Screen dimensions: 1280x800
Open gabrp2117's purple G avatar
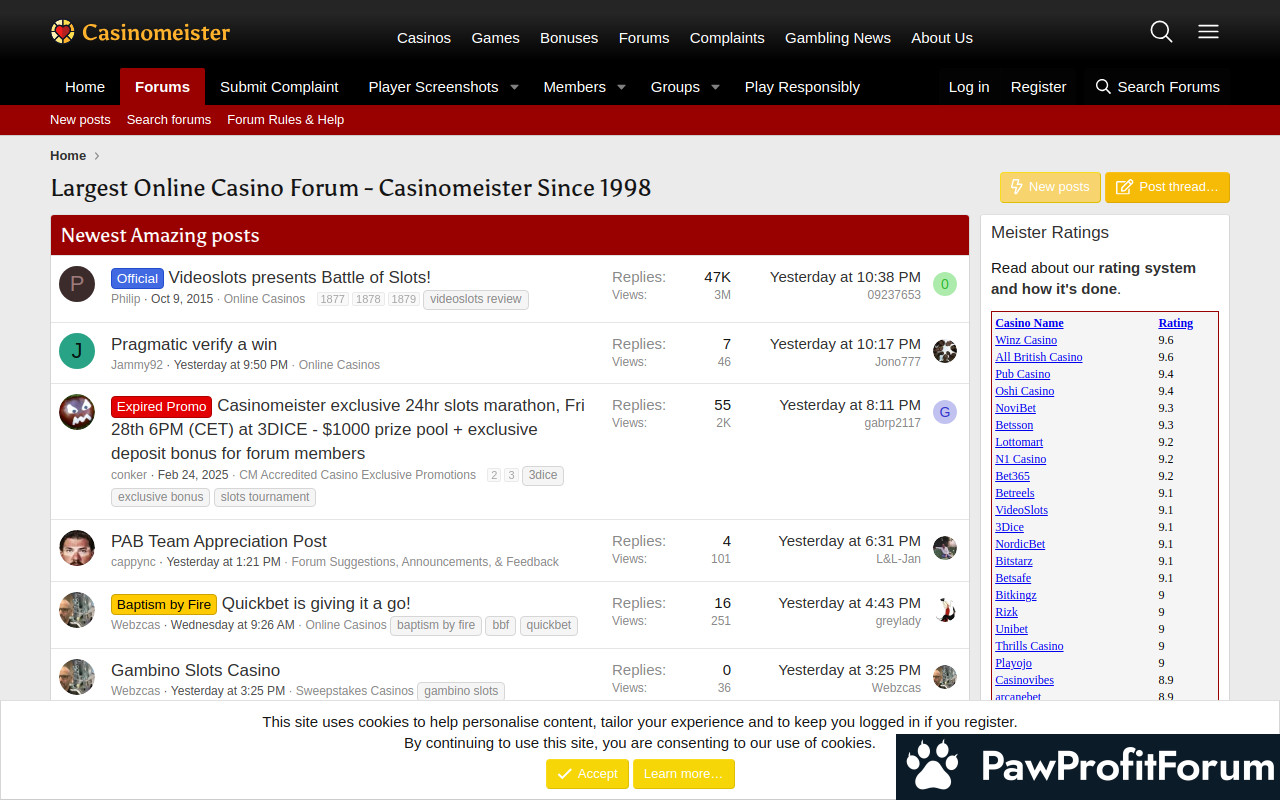point(945,412)
